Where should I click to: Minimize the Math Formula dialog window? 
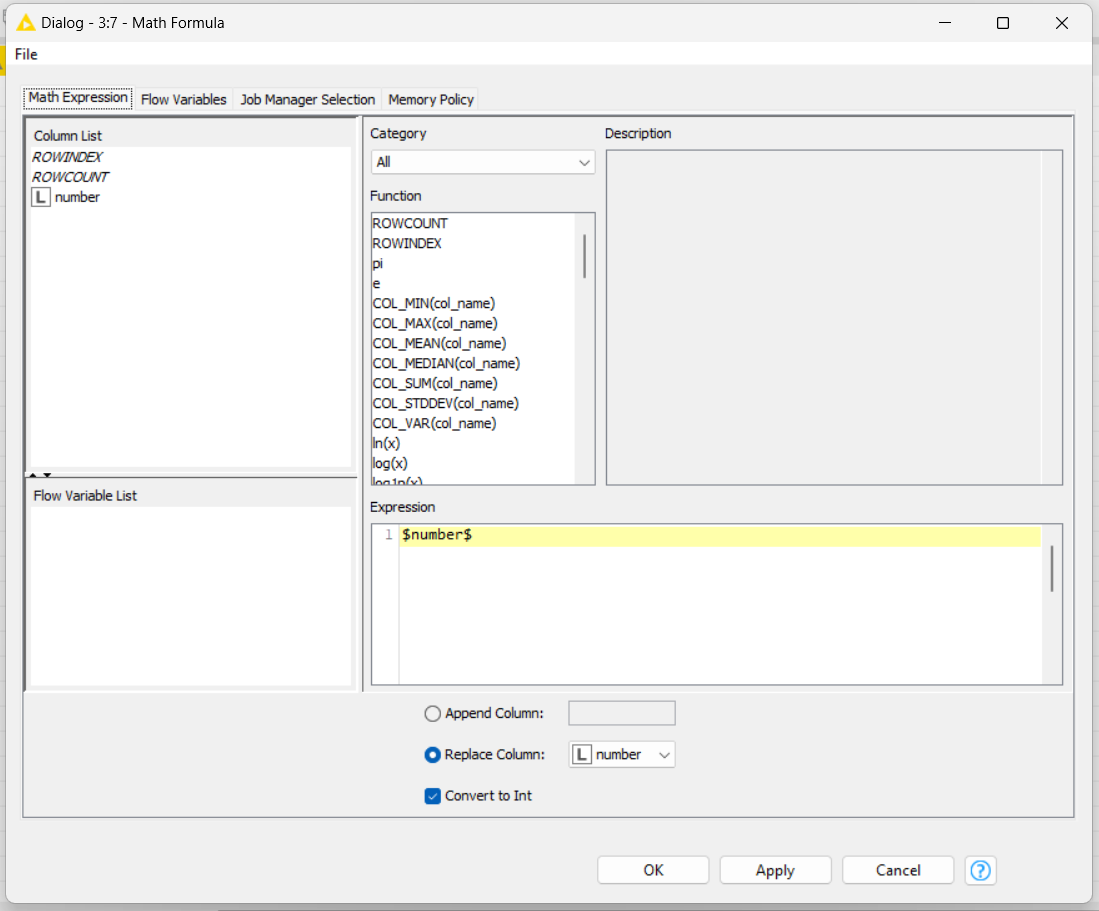pos(945,23)
